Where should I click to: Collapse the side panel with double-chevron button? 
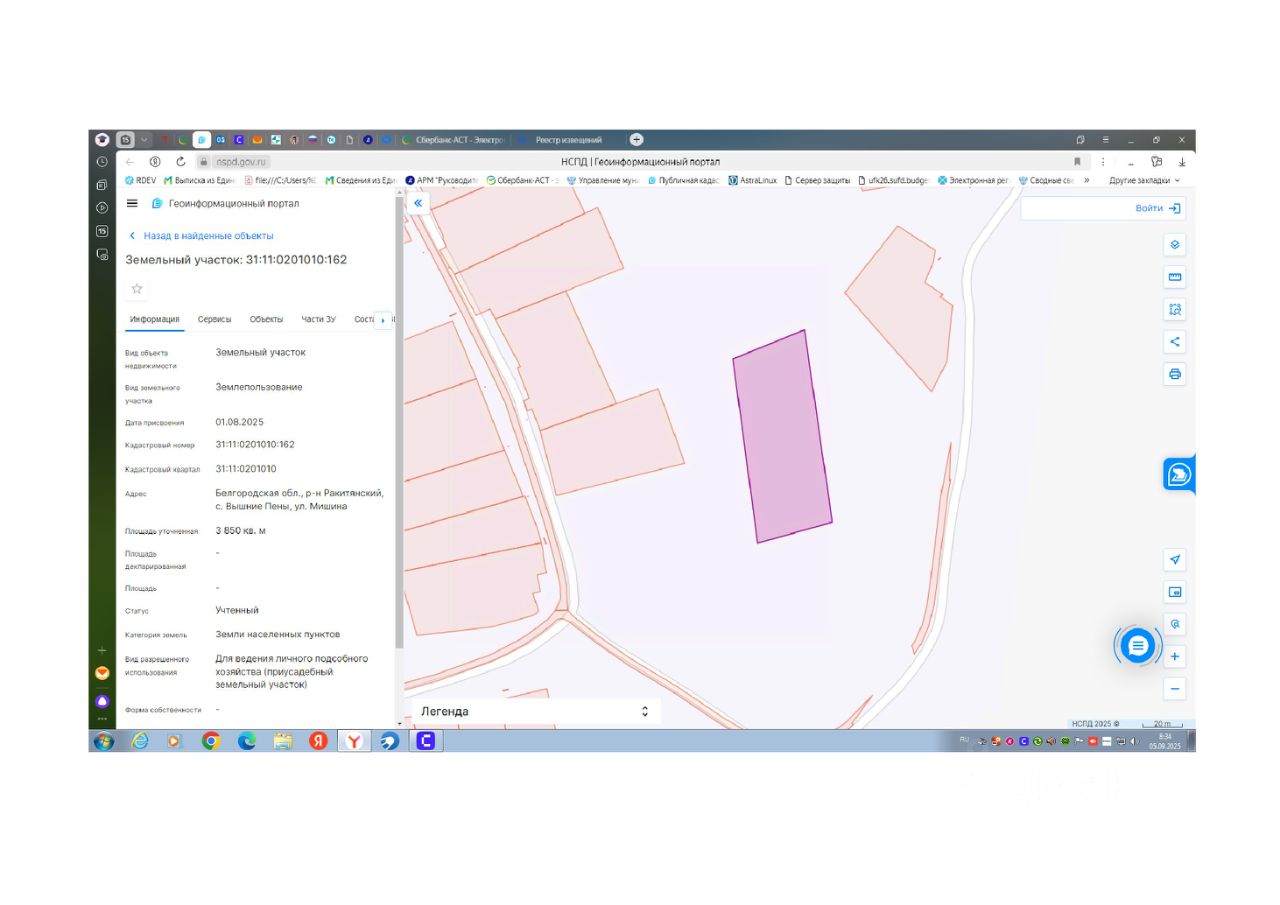tap(418, 203)
